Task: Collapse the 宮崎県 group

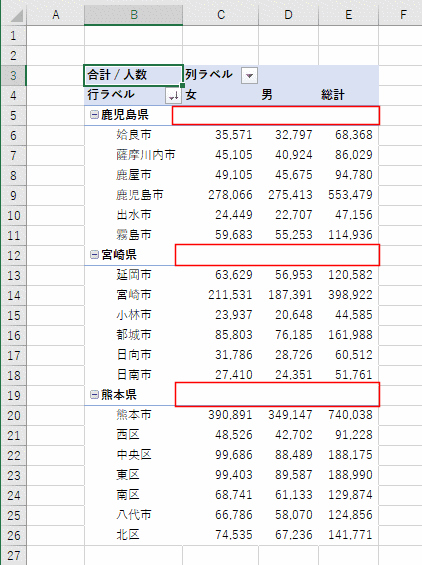Action: pyautogui.click(x=94, y=255)
